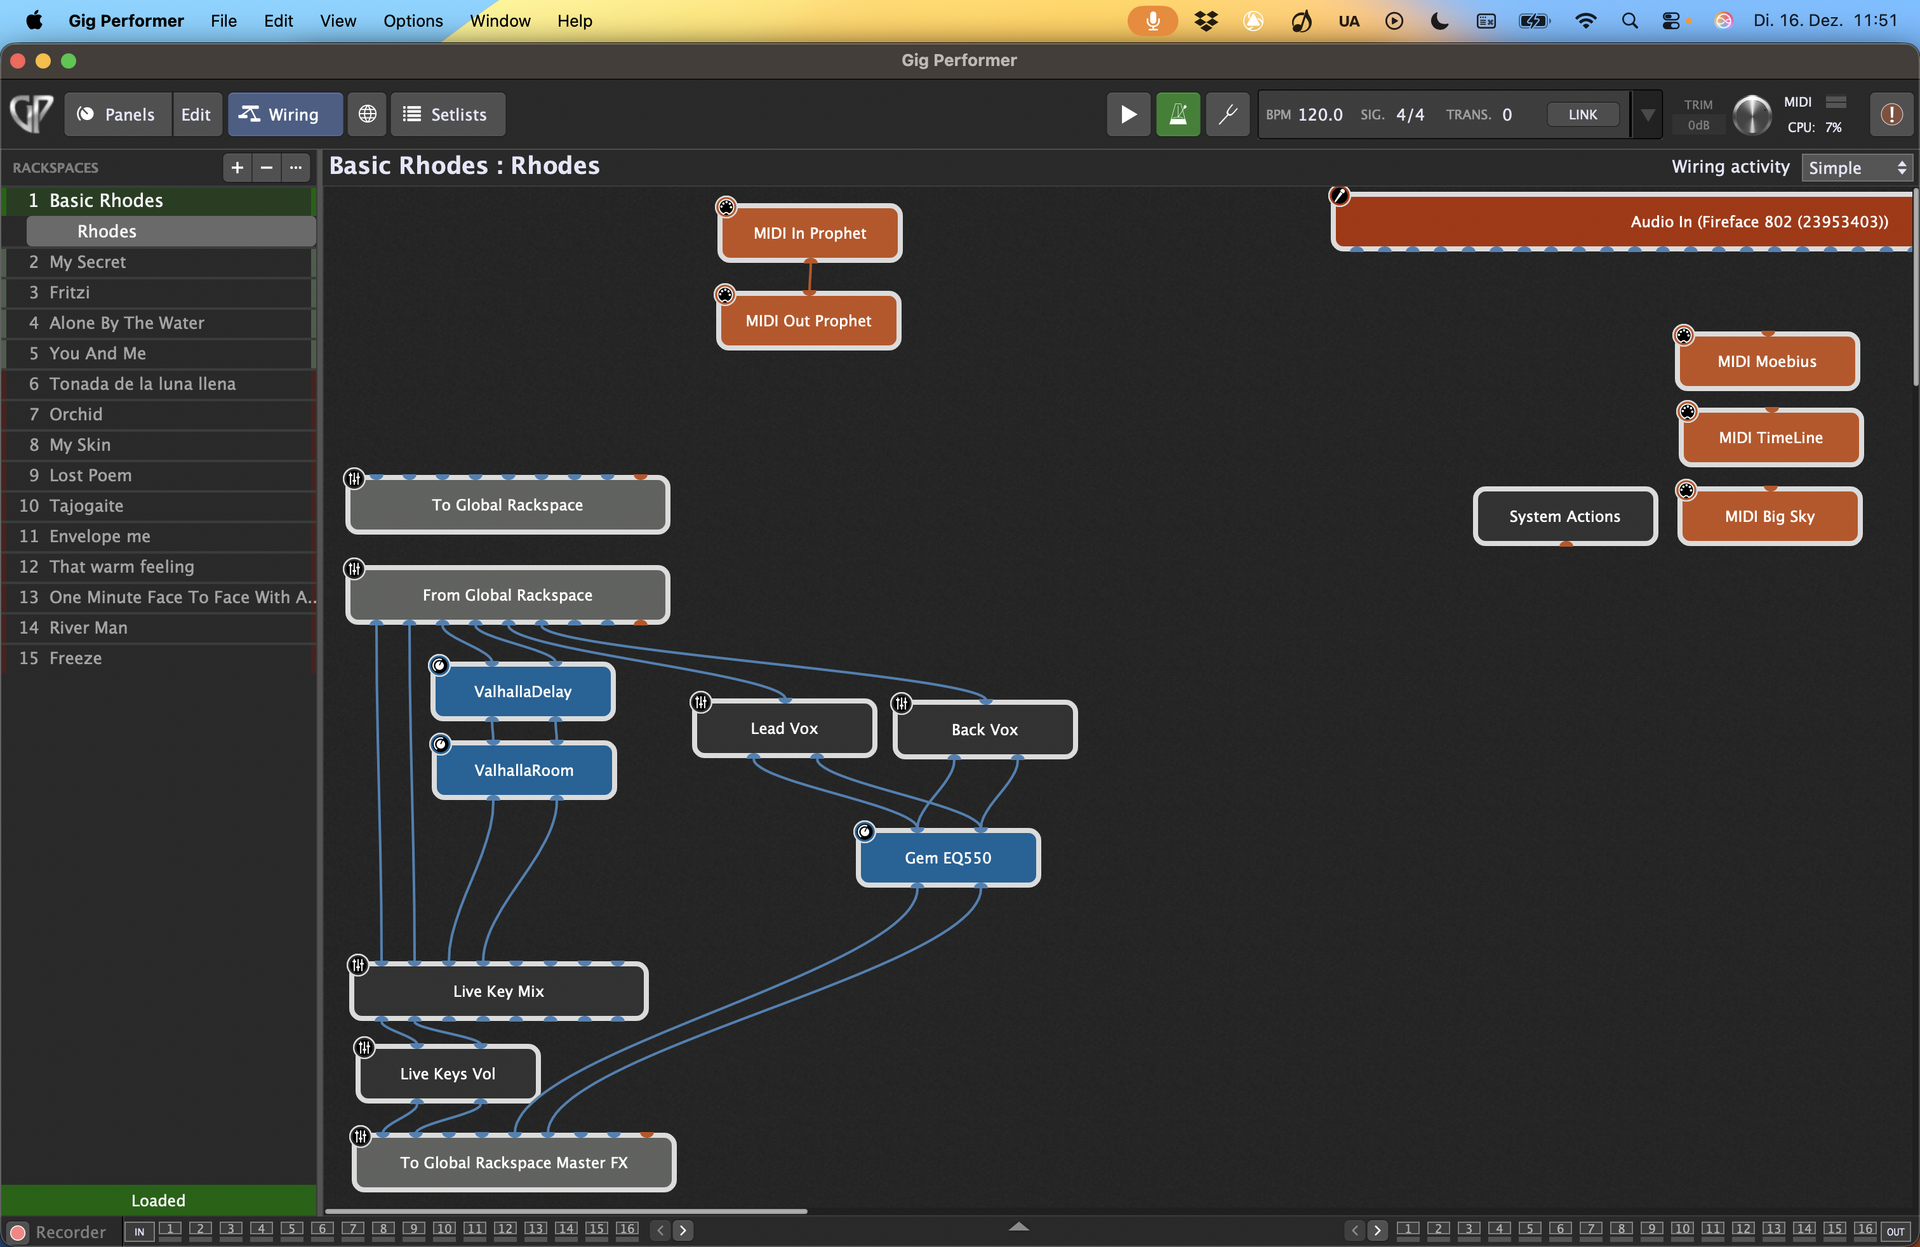Toggle the Ableton LINK button
1920x1247 pixels.
point(1582,114)
